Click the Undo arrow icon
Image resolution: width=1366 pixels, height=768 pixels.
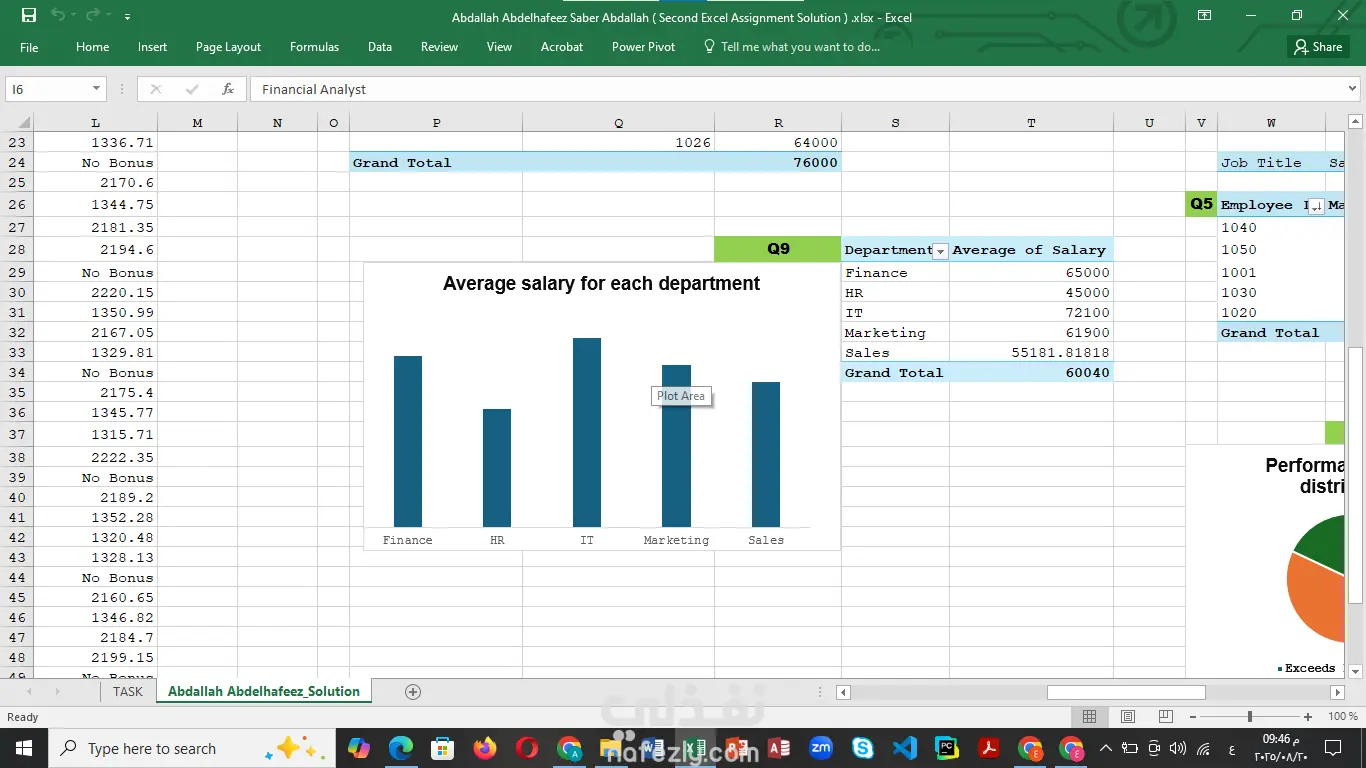[x=58, y=16]
